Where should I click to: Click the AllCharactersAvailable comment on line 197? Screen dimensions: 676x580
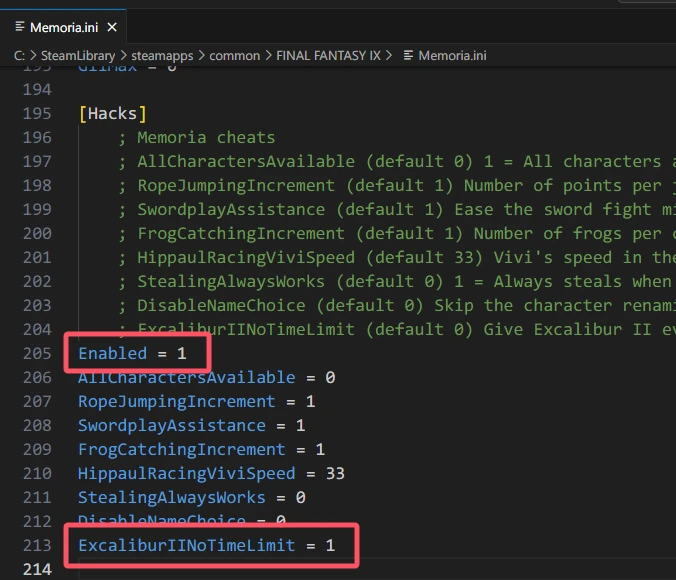point(397,162)
